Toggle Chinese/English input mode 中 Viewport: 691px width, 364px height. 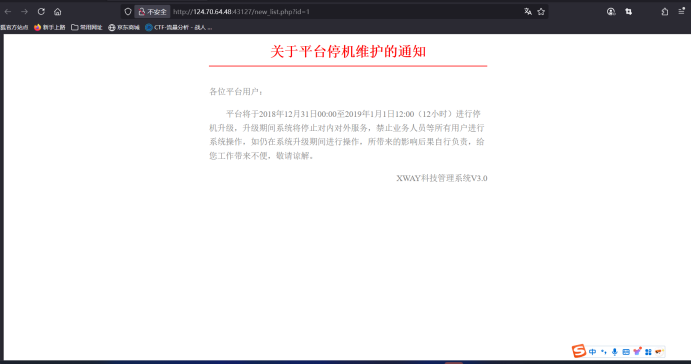592,352
